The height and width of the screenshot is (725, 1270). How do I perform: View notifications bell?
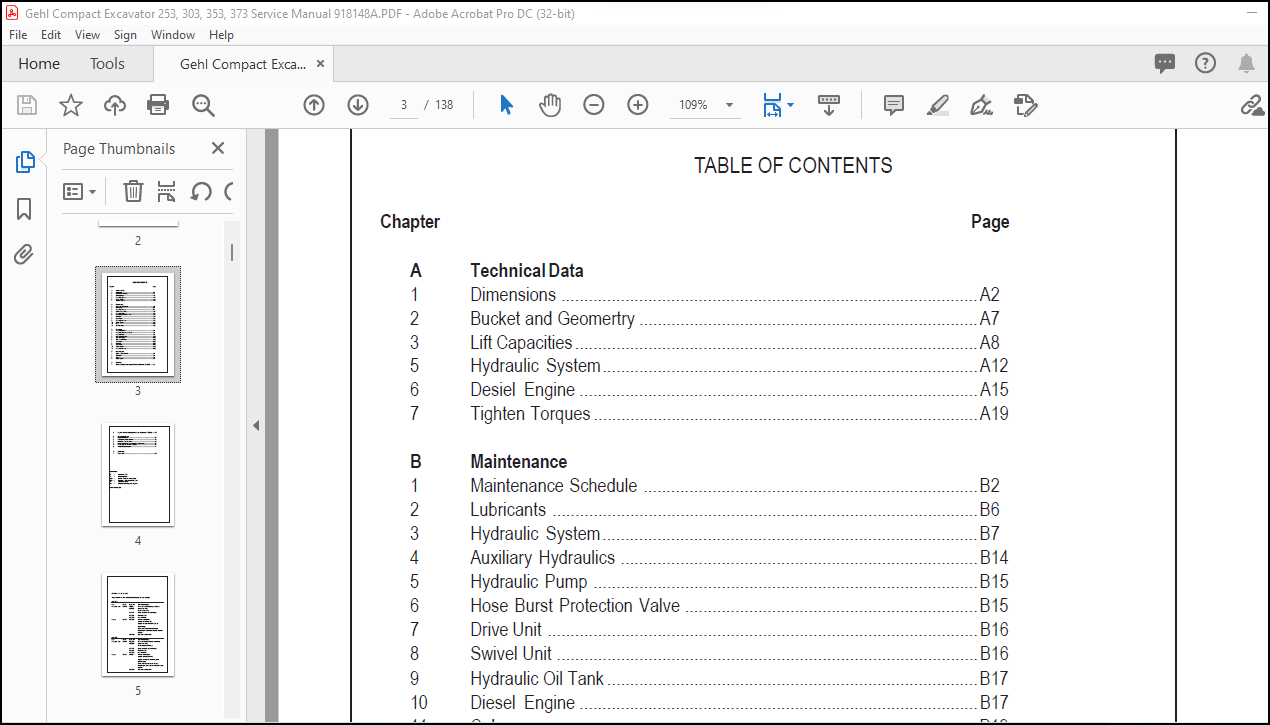pos(1246,64)
